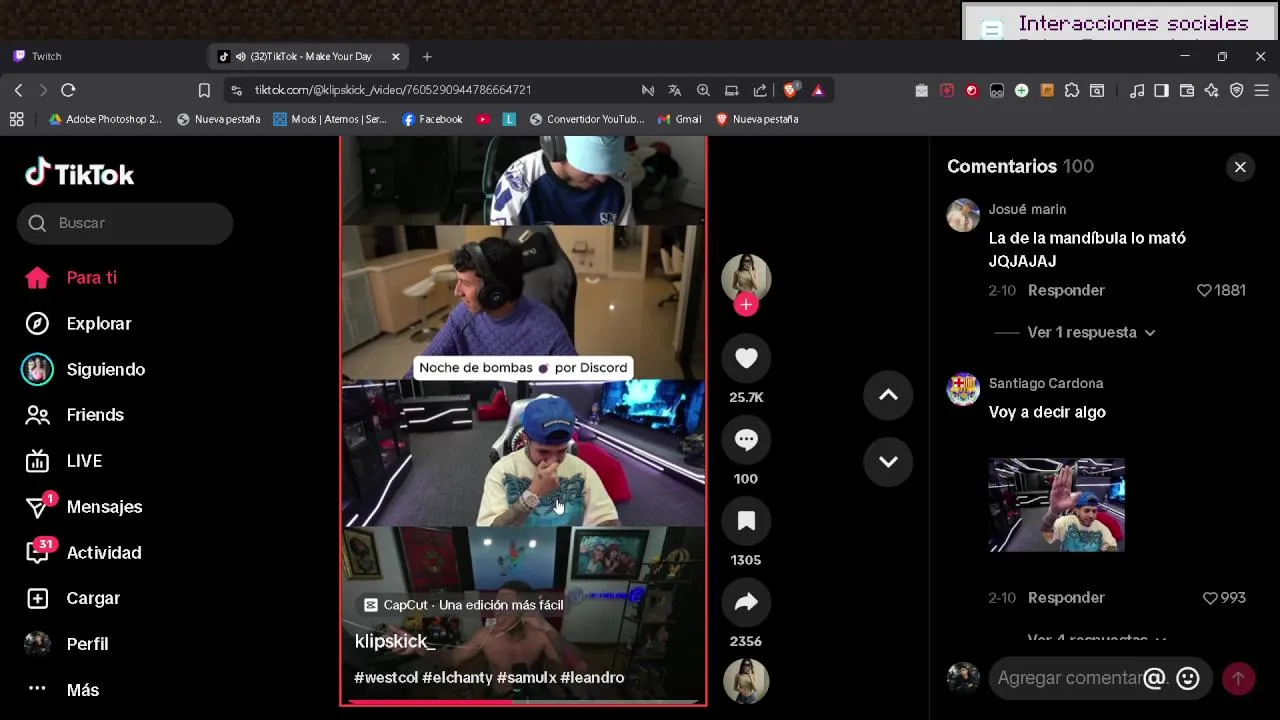Click the video progress bar
The image size is (1280, 720).
(x=523, y=702)
